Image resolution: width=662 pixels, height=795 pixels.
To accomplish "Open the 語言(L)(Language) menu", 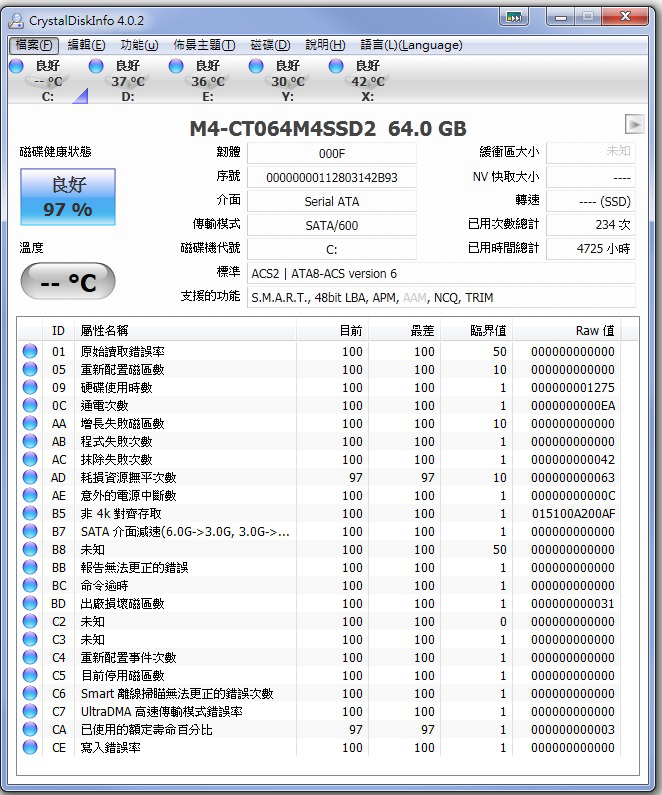I will [x=411, y=45].
